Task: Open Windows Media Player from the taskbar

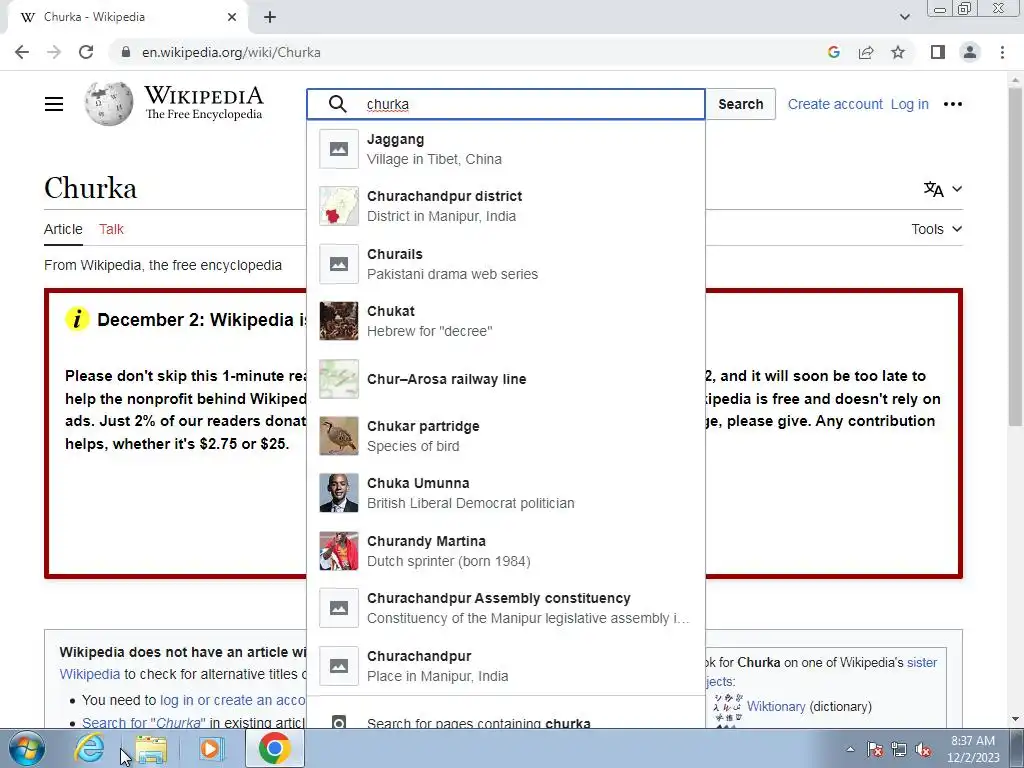Action: [x=210, y=748]
